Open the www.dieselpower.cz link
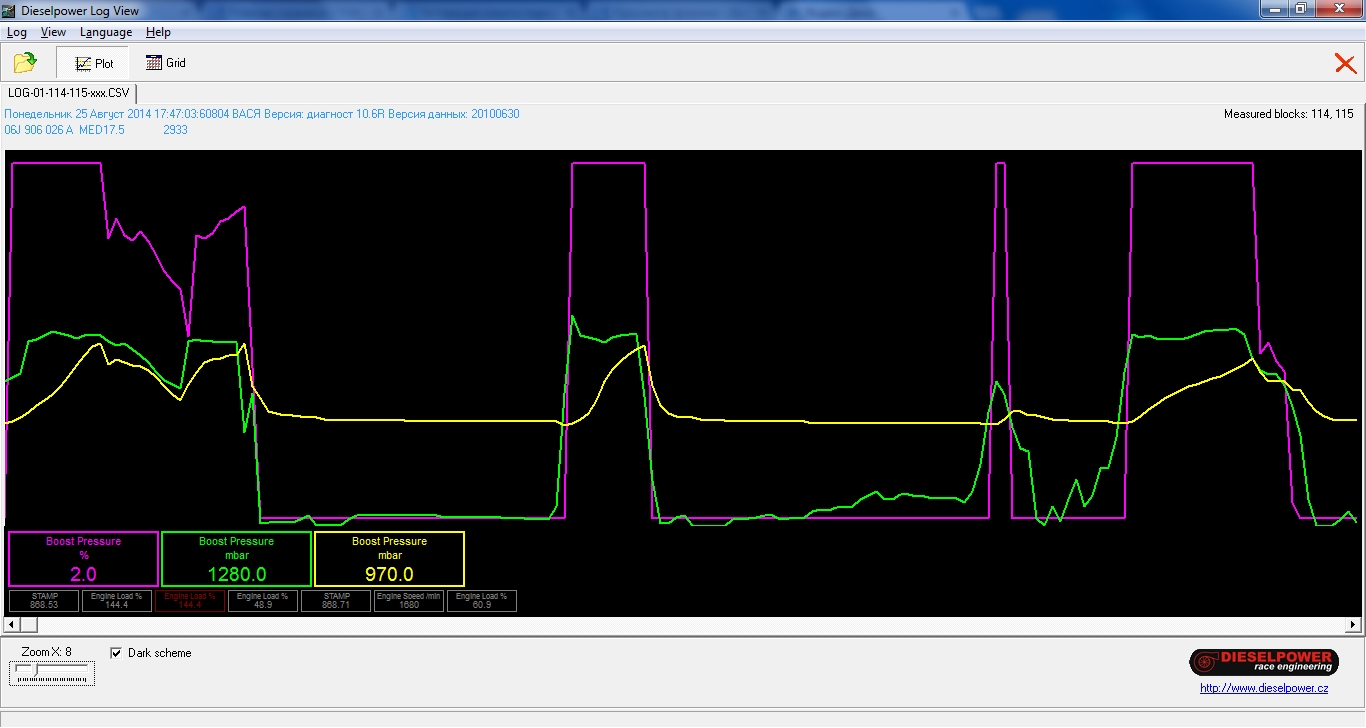The image size is (1366, 728). [1264, 688]
